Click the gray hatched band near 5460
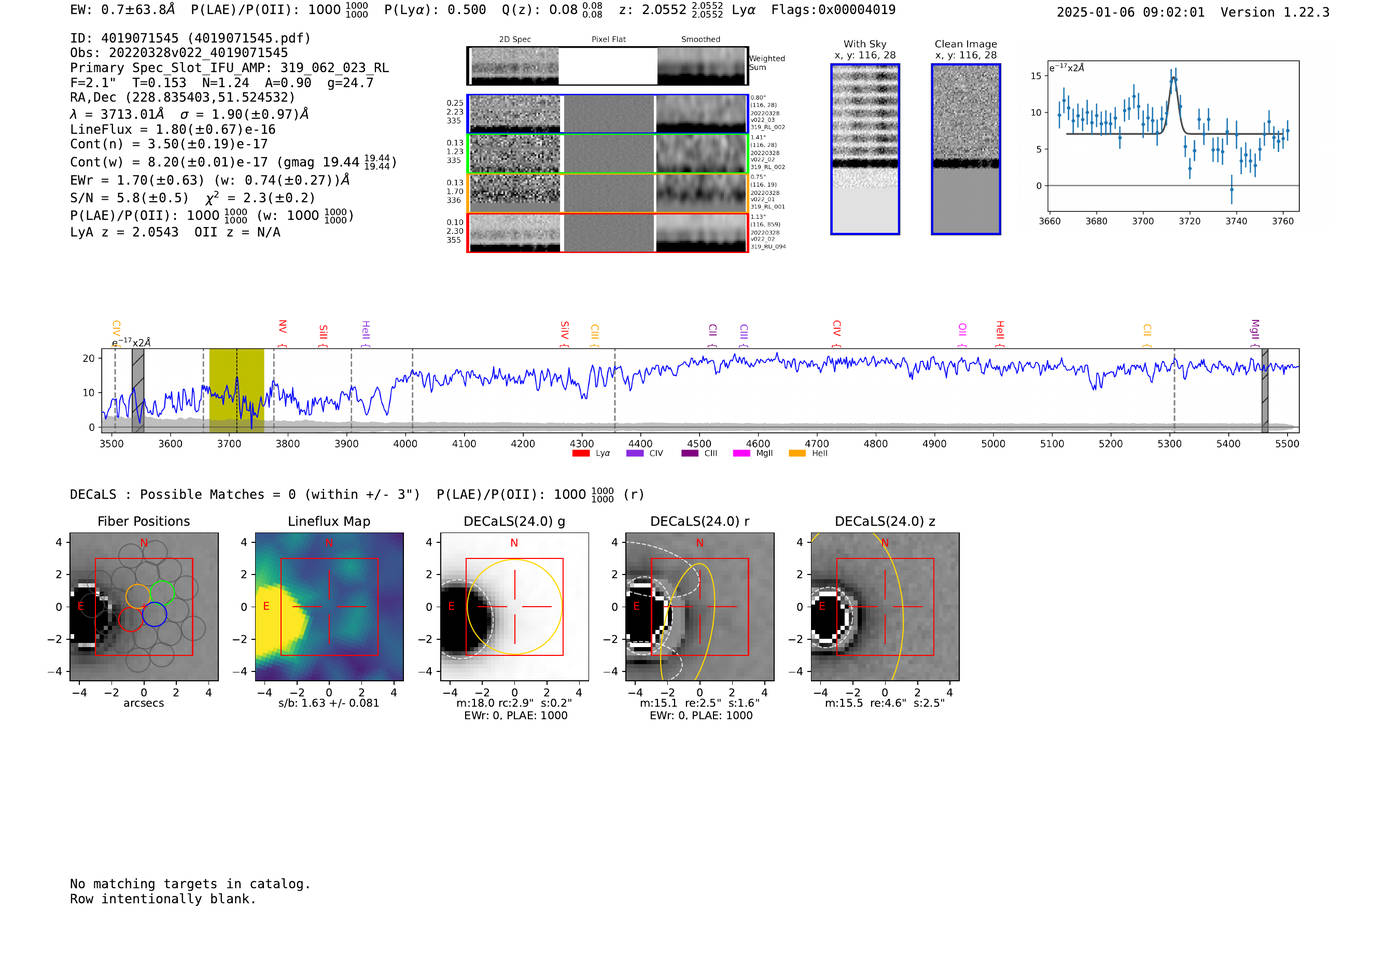Screen dimensions: 1400x953 [1265, 390]
